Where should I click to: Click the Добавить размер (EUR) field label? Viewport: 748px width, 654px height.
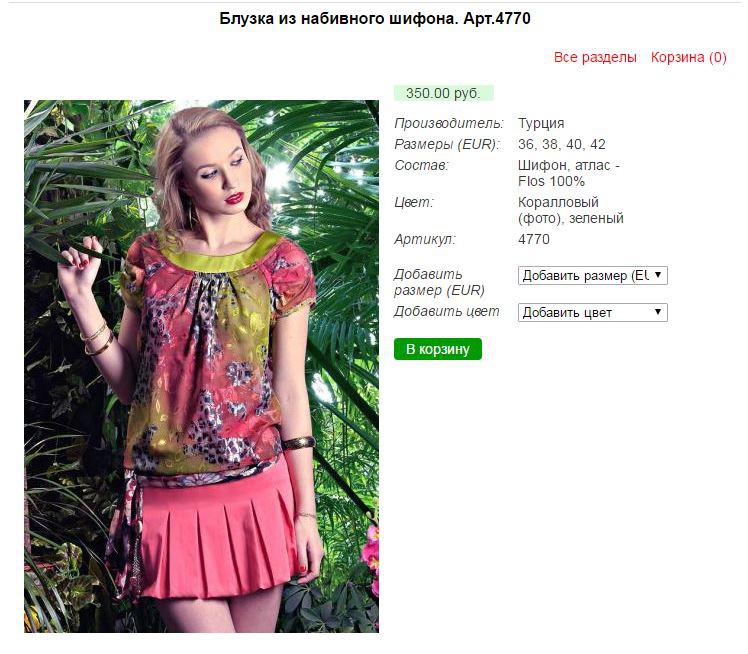(439, 282)
